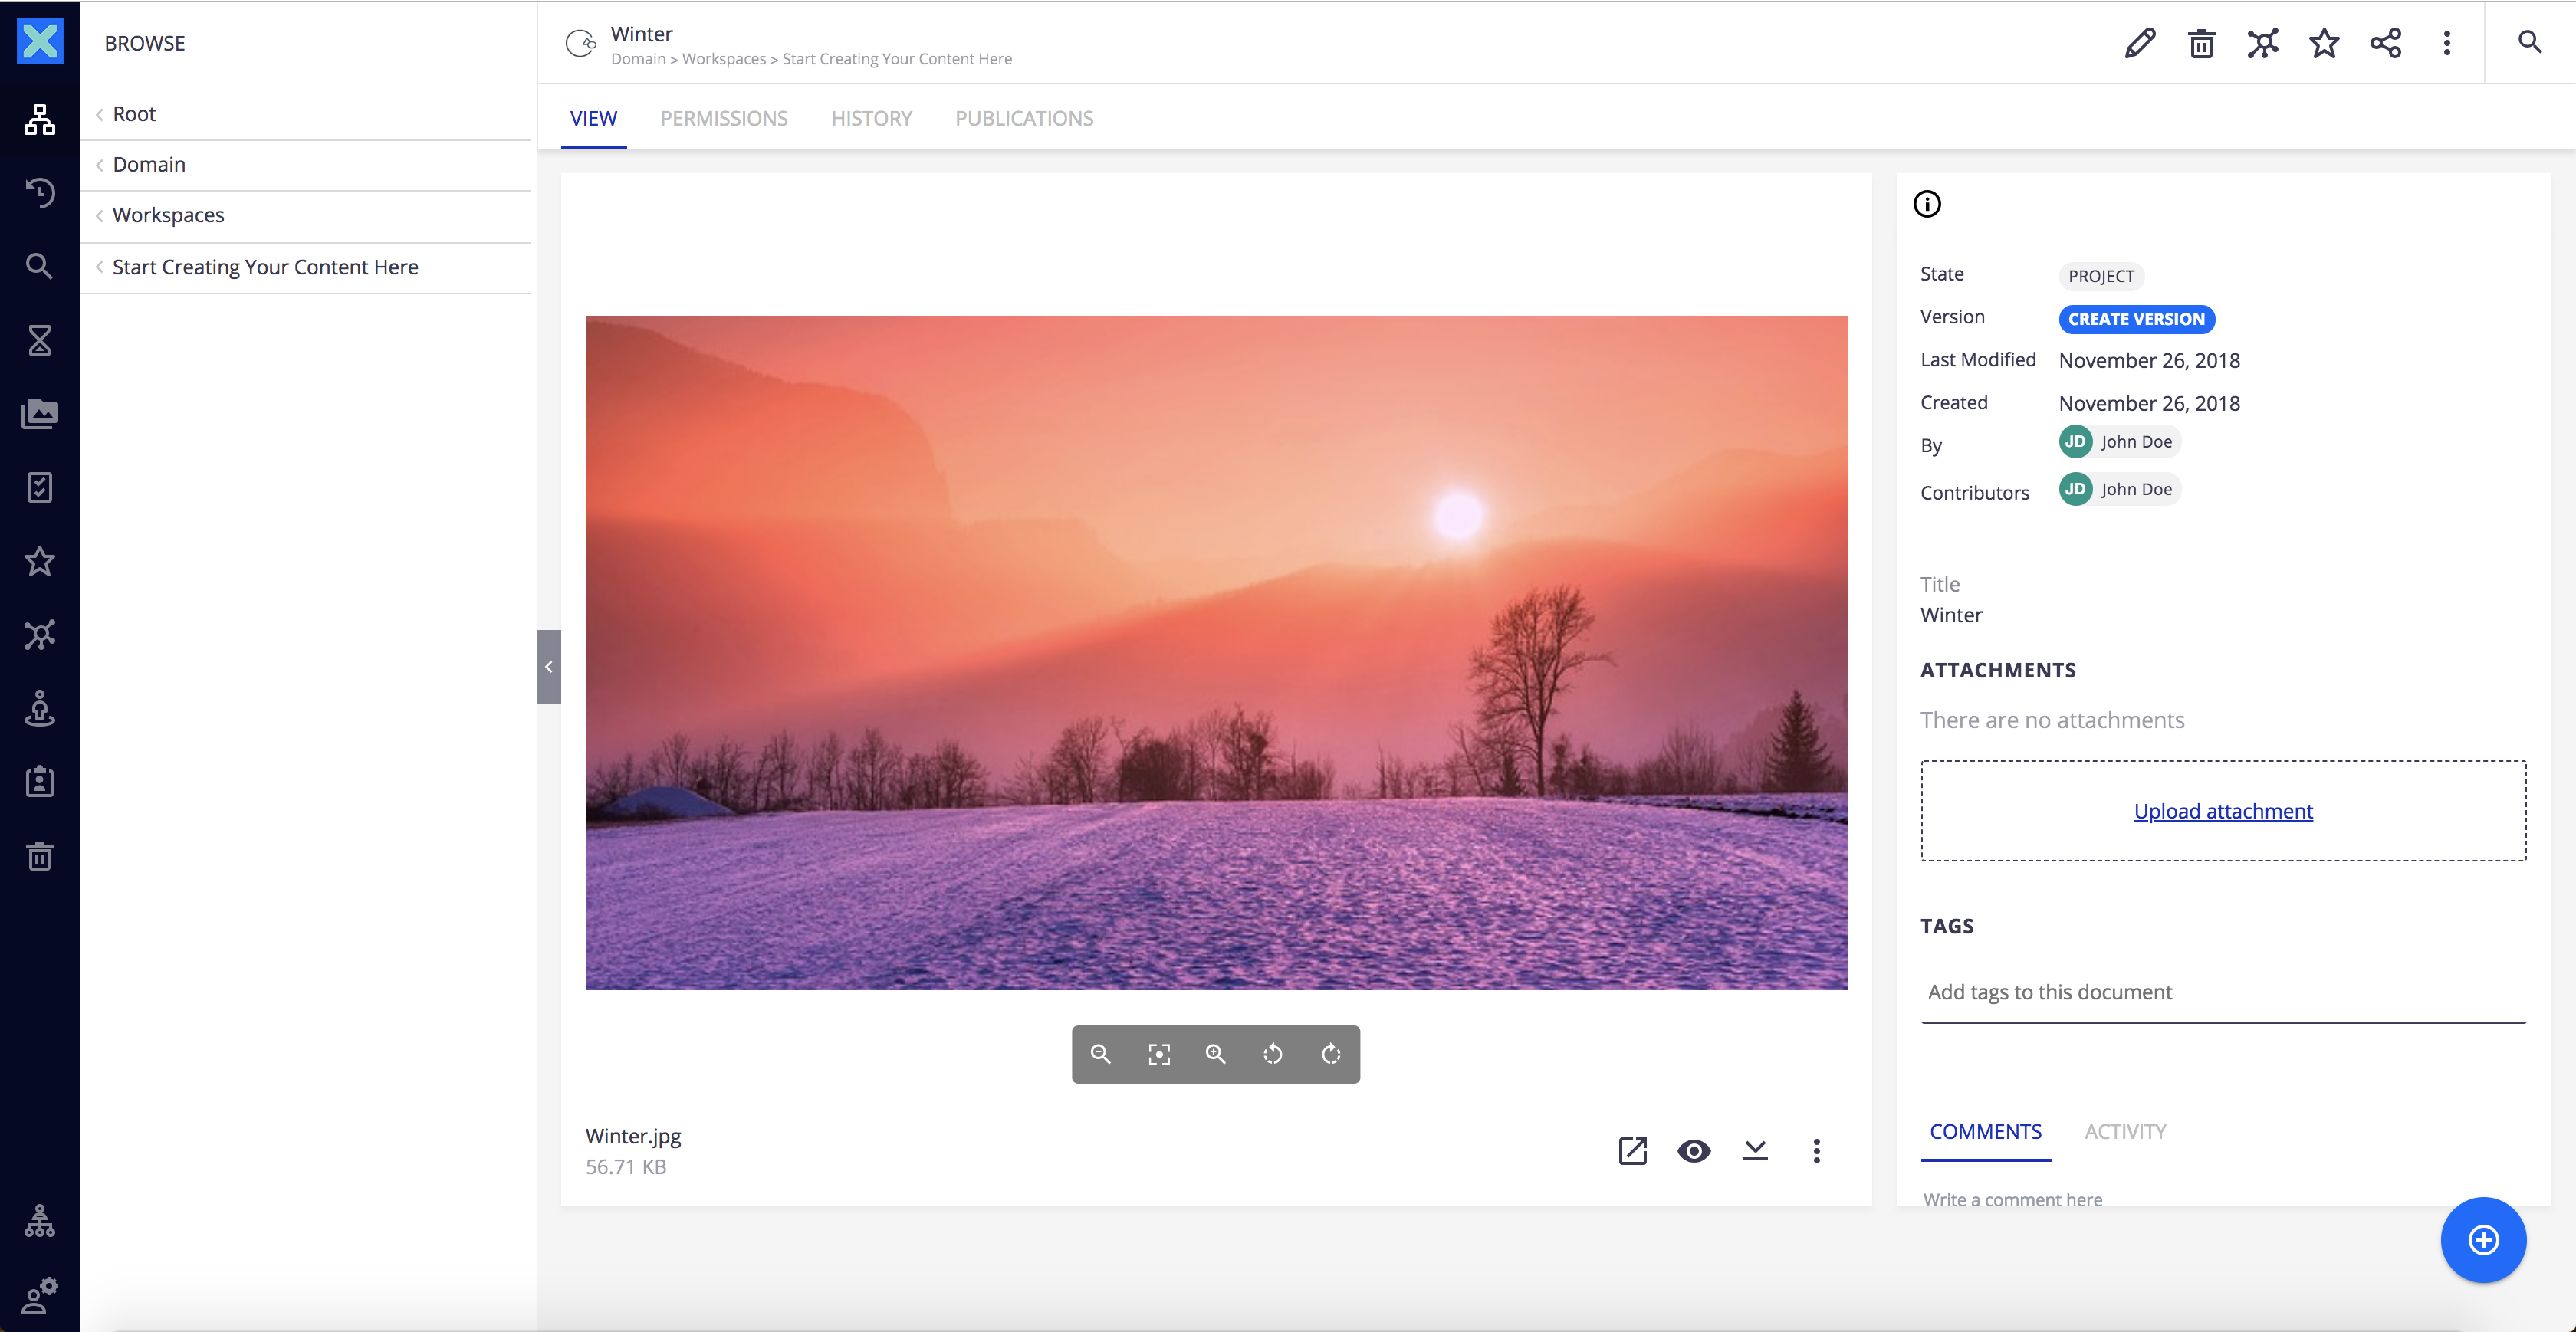The width and height of the screenshot is (2576, 1332).
Task: Open the top-right search magnifier
Action: click(2530, 42)
